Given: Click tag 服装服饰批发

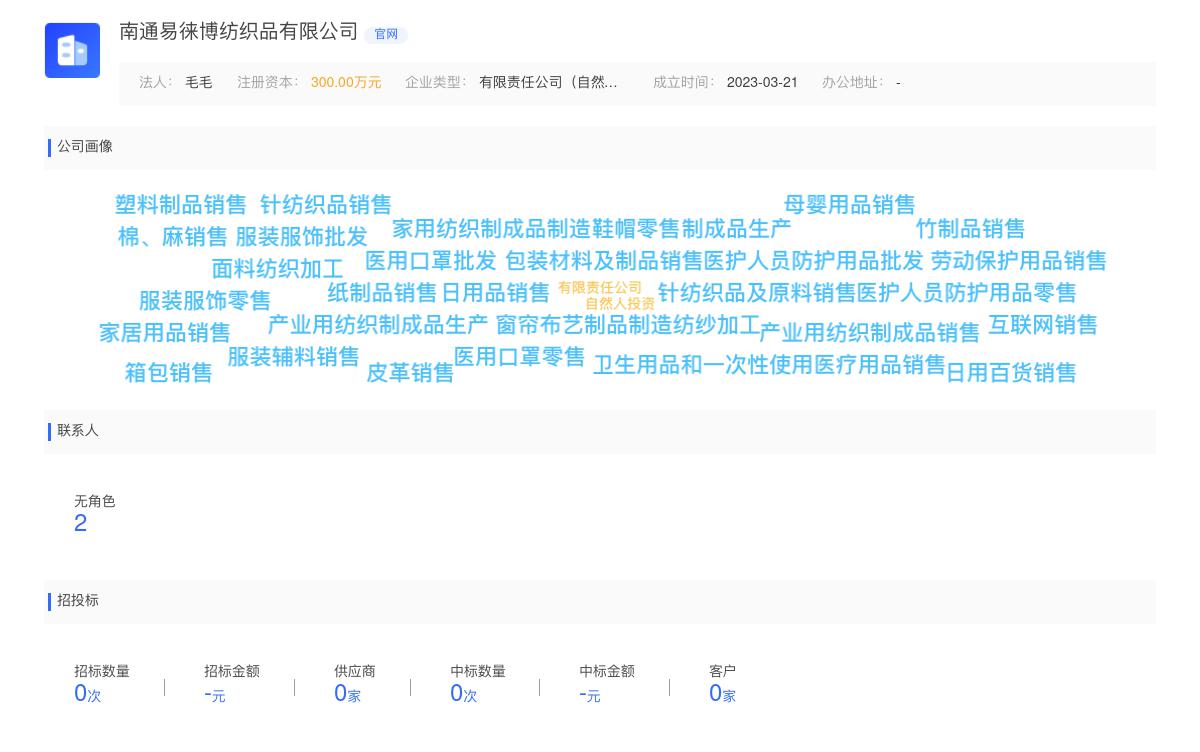Looking at the screenshot, I should coord(302,237).
